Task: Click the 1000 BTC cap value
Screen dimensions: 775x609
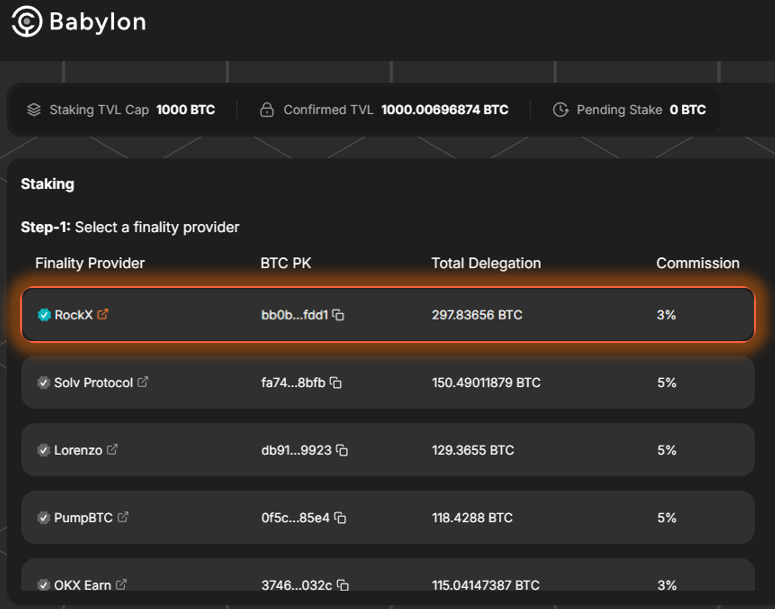Action: tap(186, 110)
